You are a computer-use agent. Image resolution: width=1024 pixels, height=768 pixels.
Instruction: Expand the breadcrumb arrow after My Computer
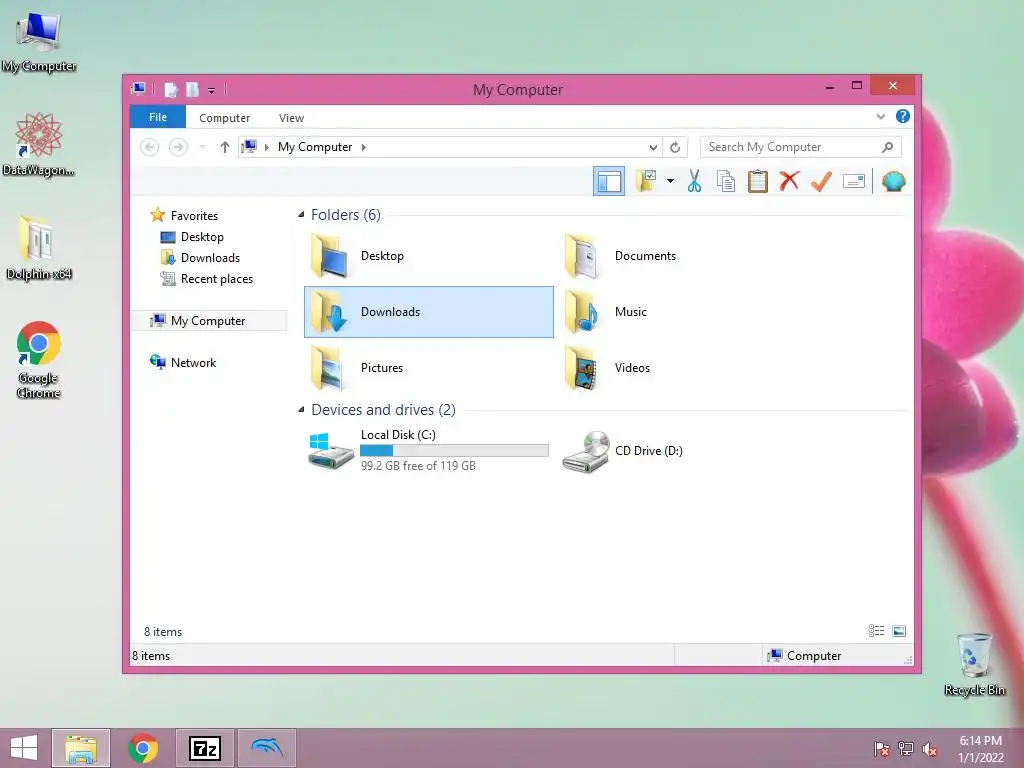click(364, 147)
